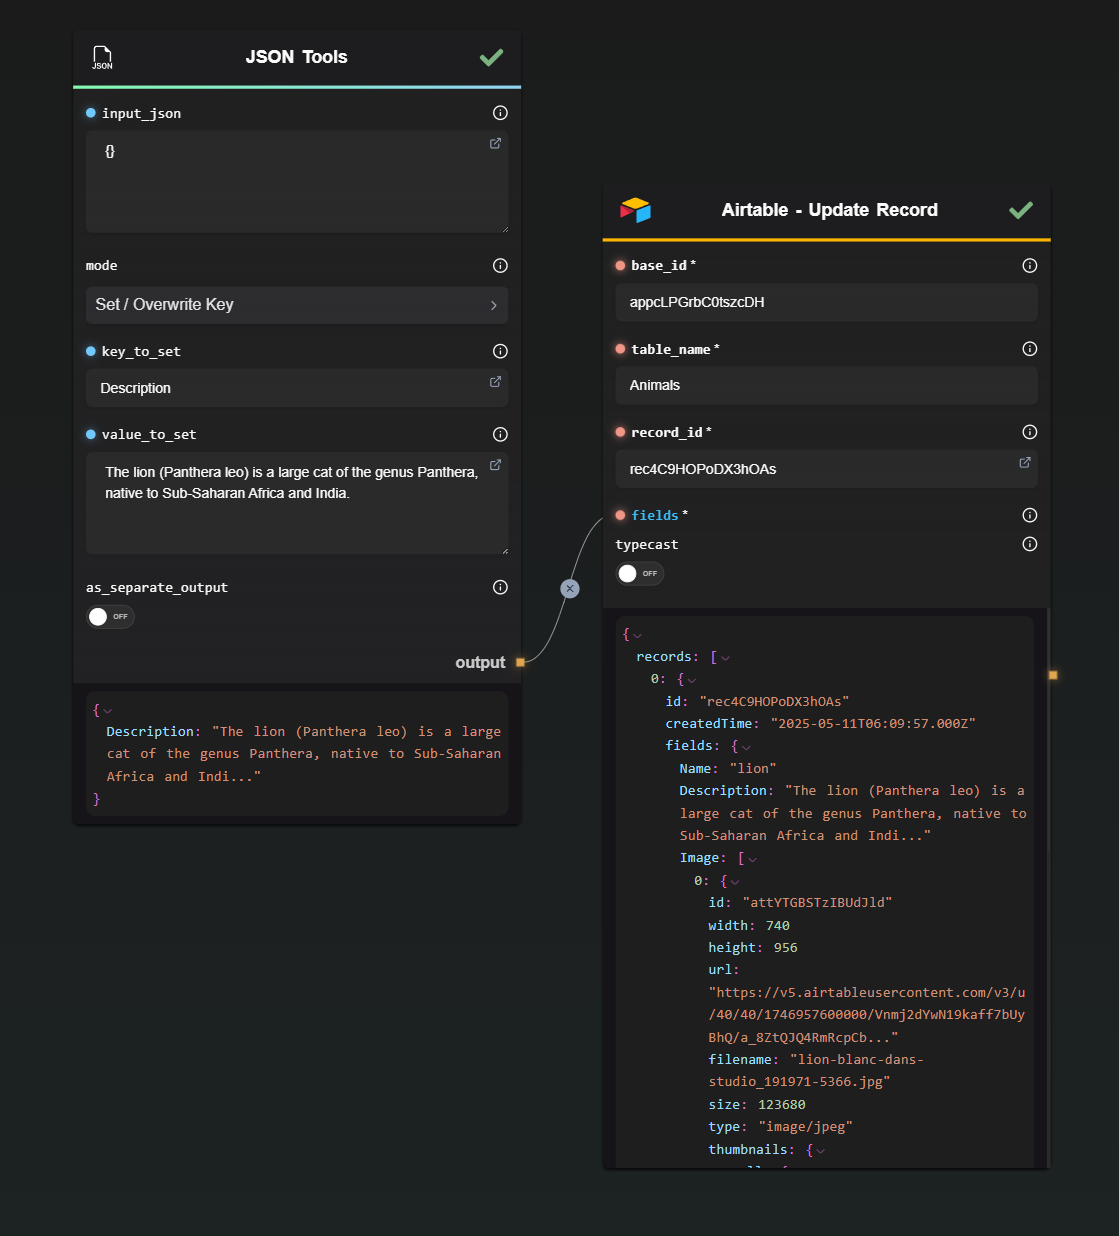This screenshot has height=1236, width=1119.
Task: Open info for input_json
Action: point(500,113)
